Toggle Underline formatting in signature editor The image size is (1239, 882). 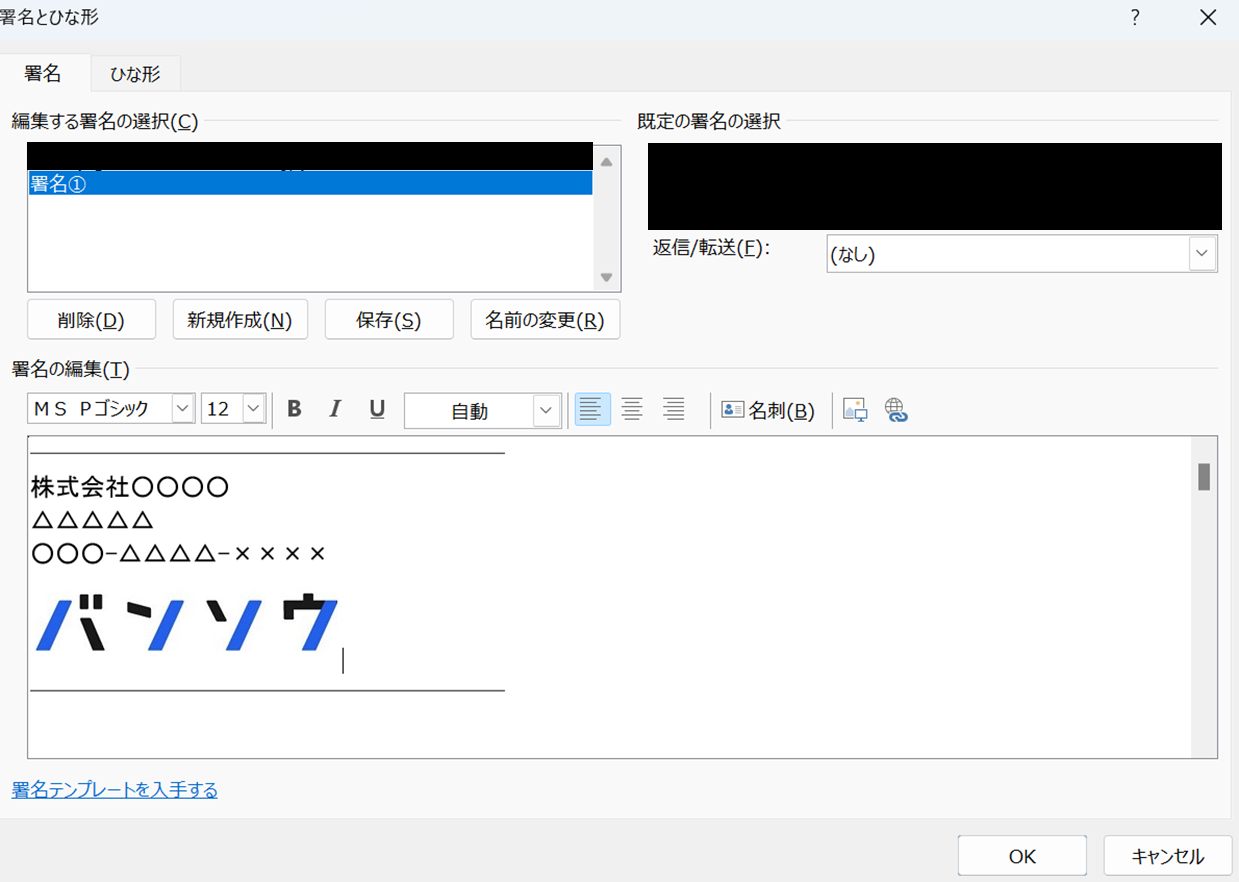(x=377, y=409)
